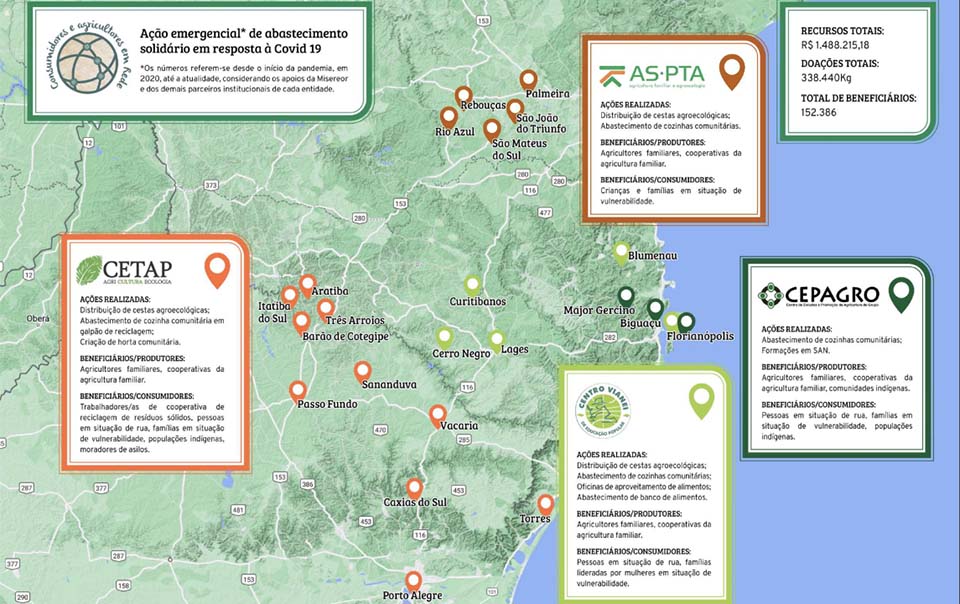Click 'AÇÕES REALIZADAS:' in the CETAP card
This screenshot has height=604, width=960.
coord(114,300)
